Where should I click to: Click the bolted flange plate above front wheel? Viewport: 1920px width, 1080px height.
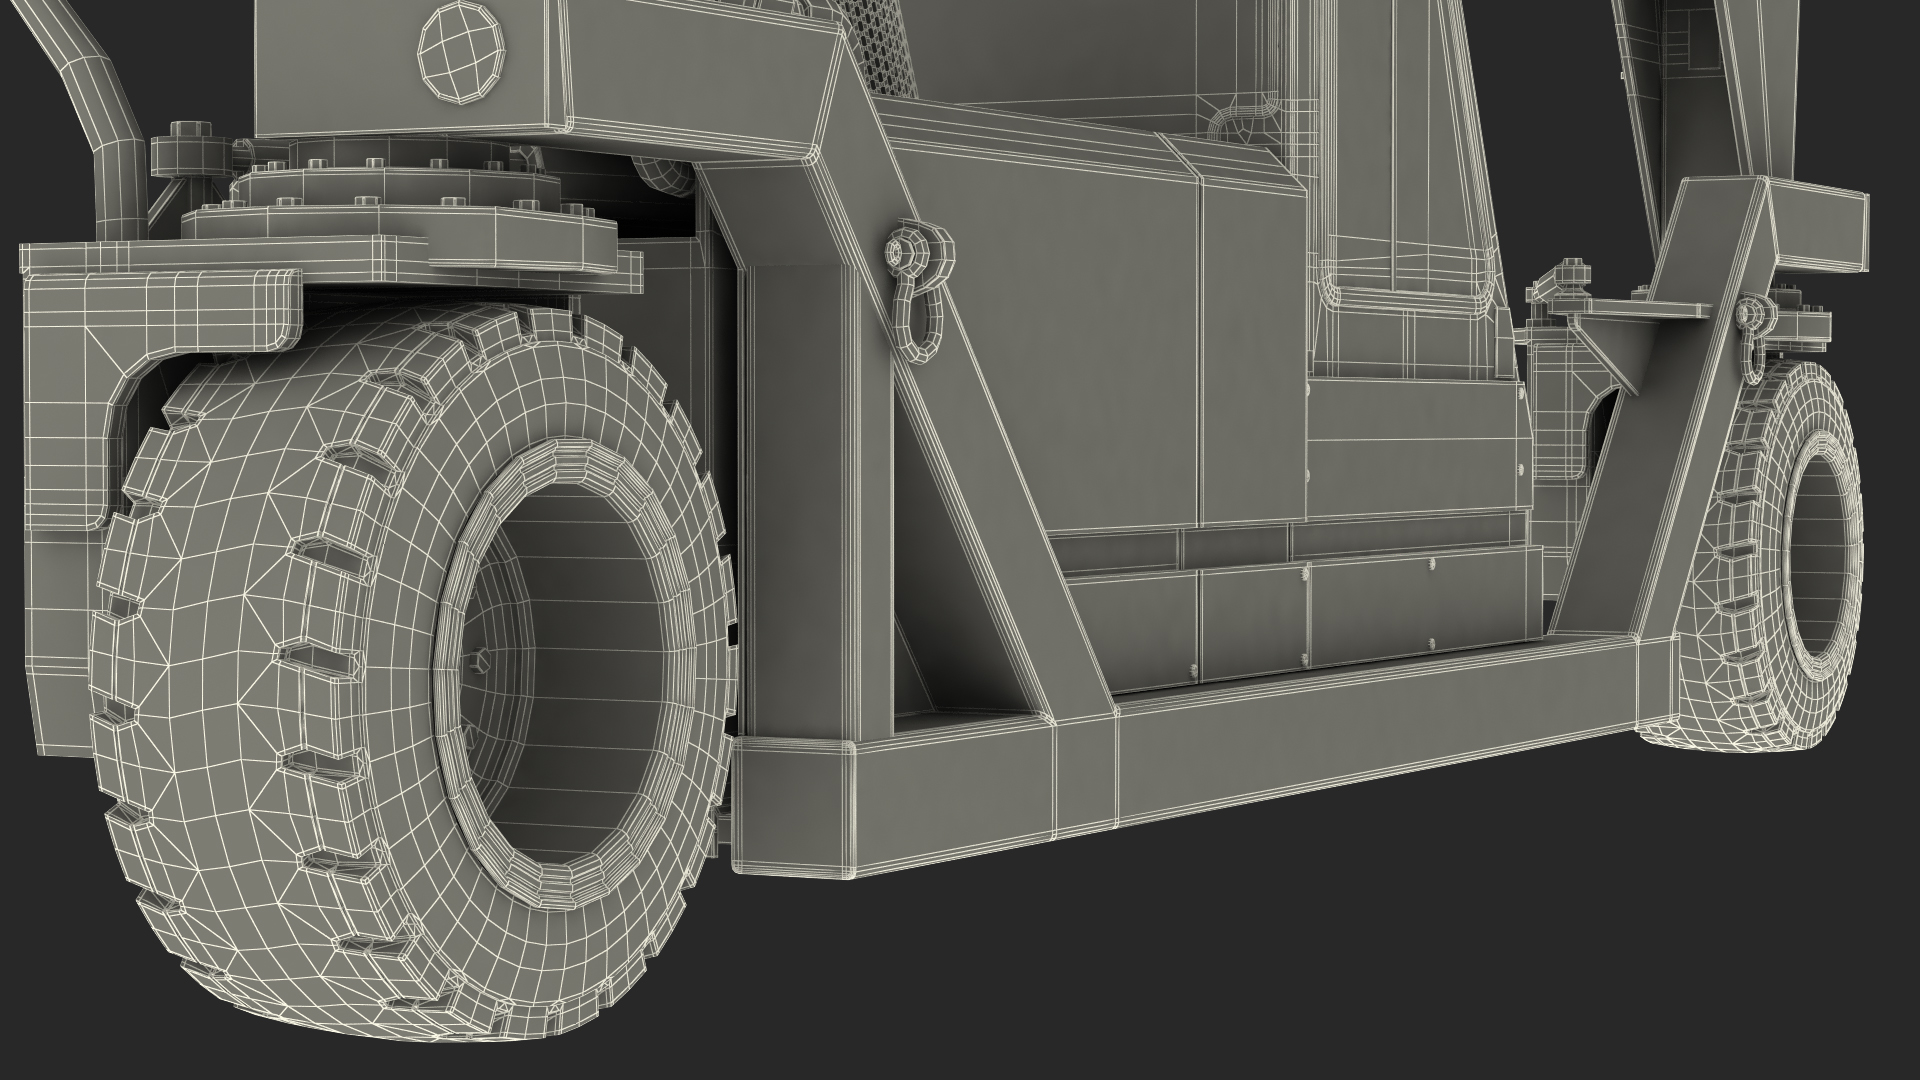click(400, 225)
